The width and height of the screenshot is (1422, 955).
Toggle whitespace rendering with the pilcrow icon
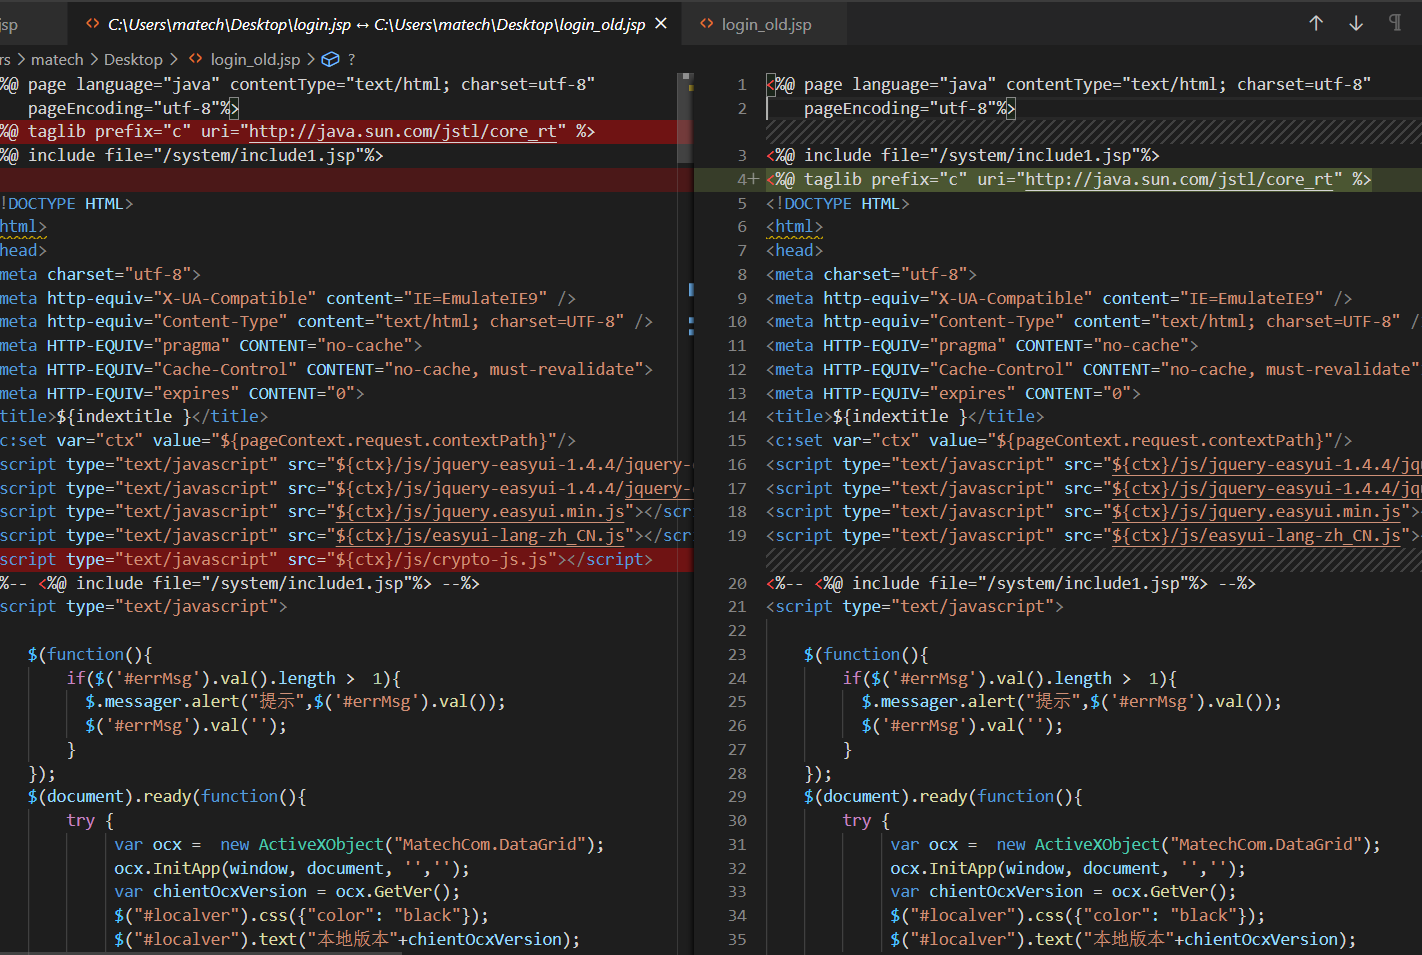(x=1395, y=22)
